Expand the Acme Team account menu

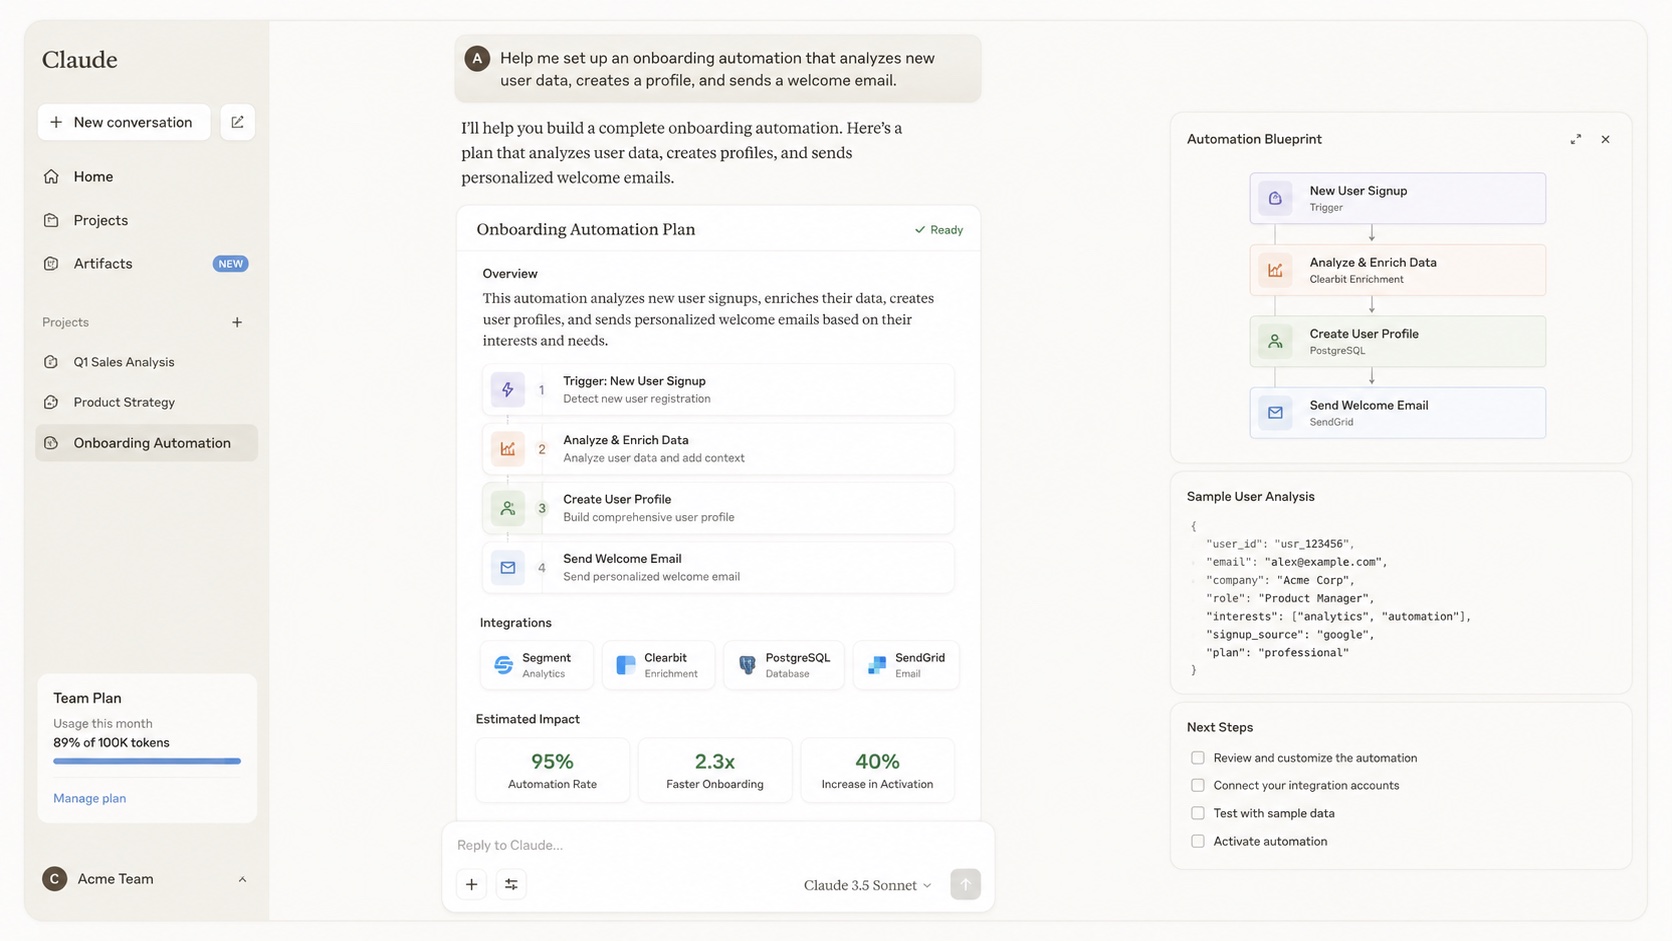coord(242,879)
